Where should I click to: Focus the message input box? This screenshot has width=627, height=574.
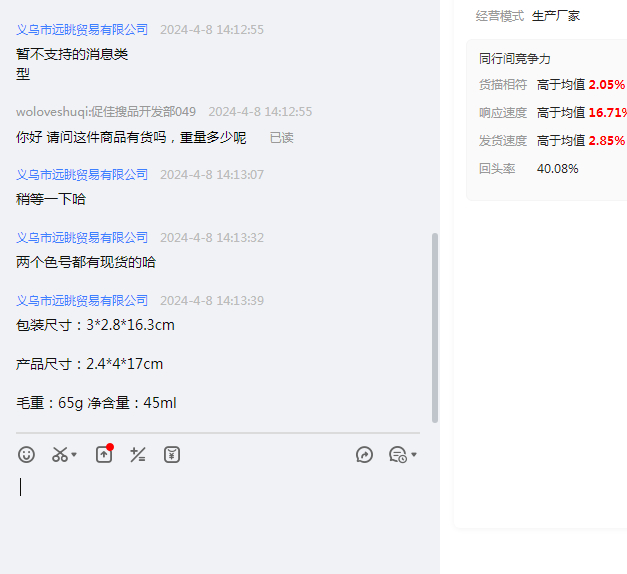220,510
